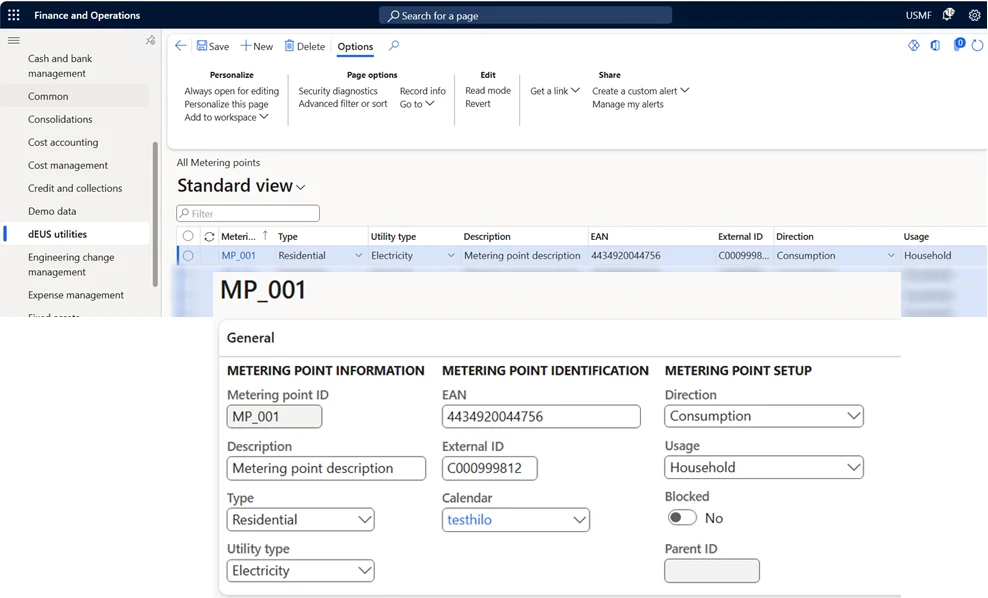
Task: Click Always open for editing
Action: [231, 91]
